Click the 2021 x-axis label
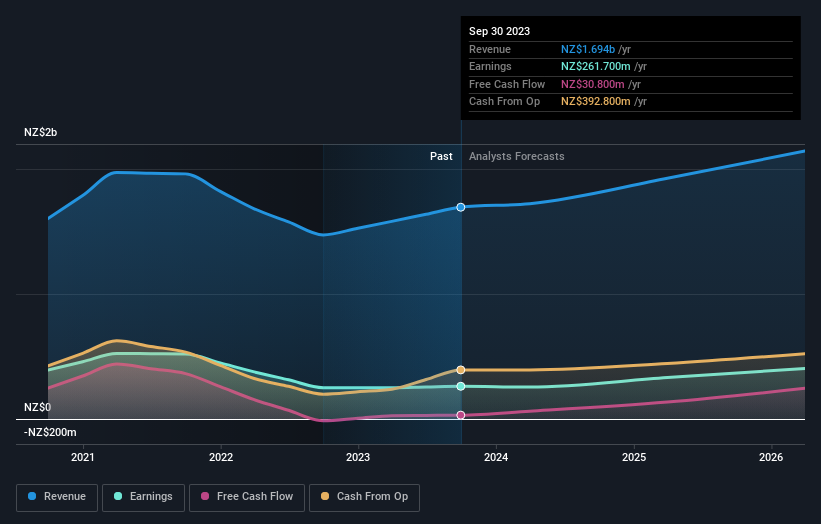This screenshot has height=524, width=821. [x=83, y=458]
